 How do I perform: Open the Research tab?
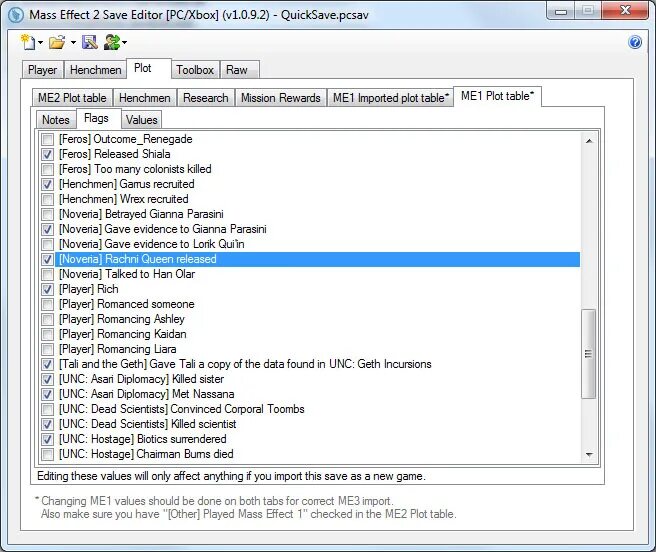pos(206,98)
